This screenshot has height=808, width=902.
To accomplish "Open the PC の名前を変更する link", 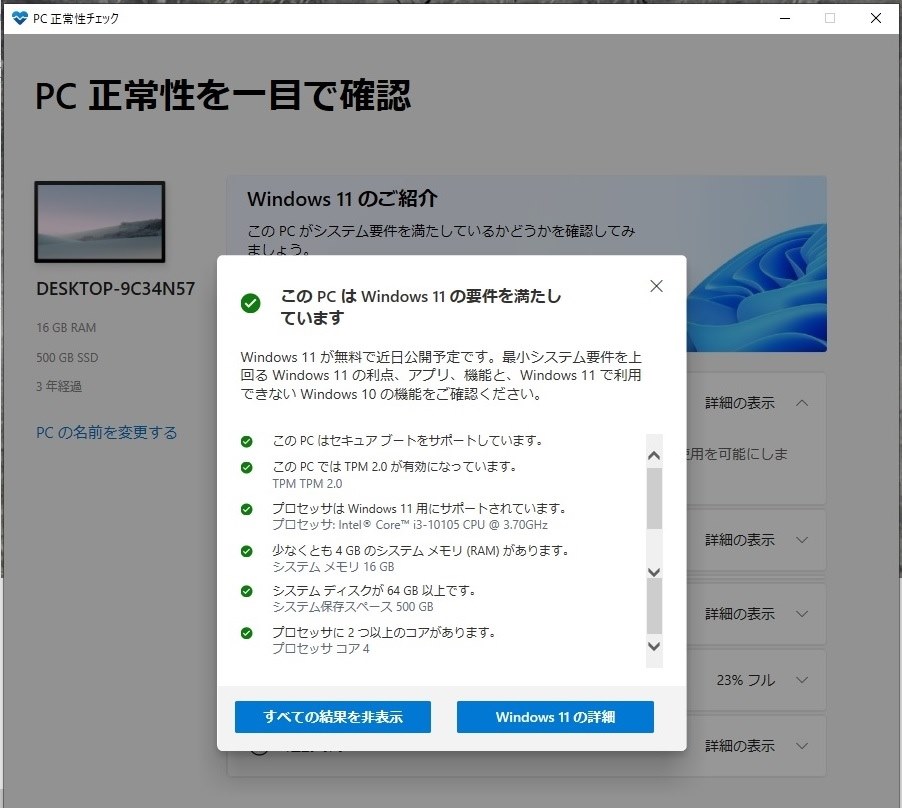I will pyautogui.click(x=107, y=432).
